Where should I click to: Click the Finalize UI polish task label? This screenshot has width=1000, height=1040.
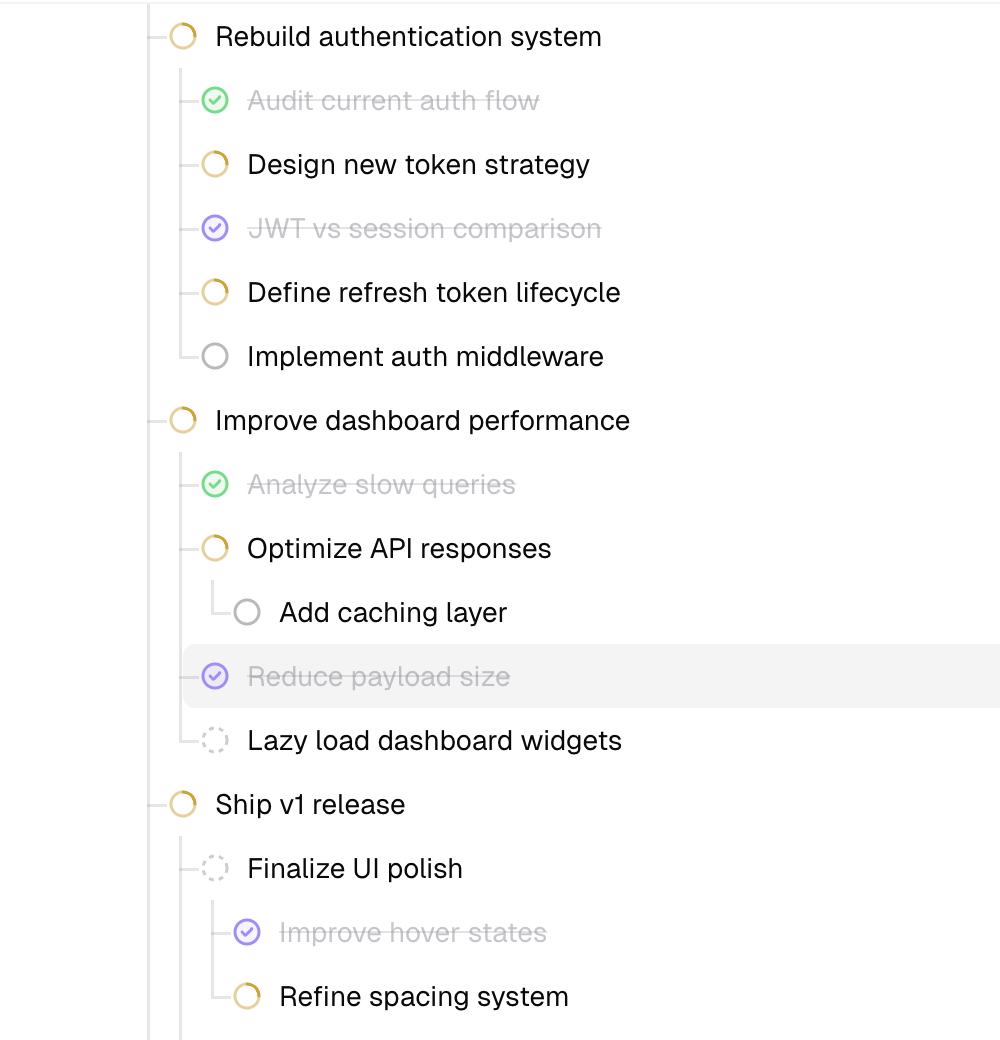[355, 868]
